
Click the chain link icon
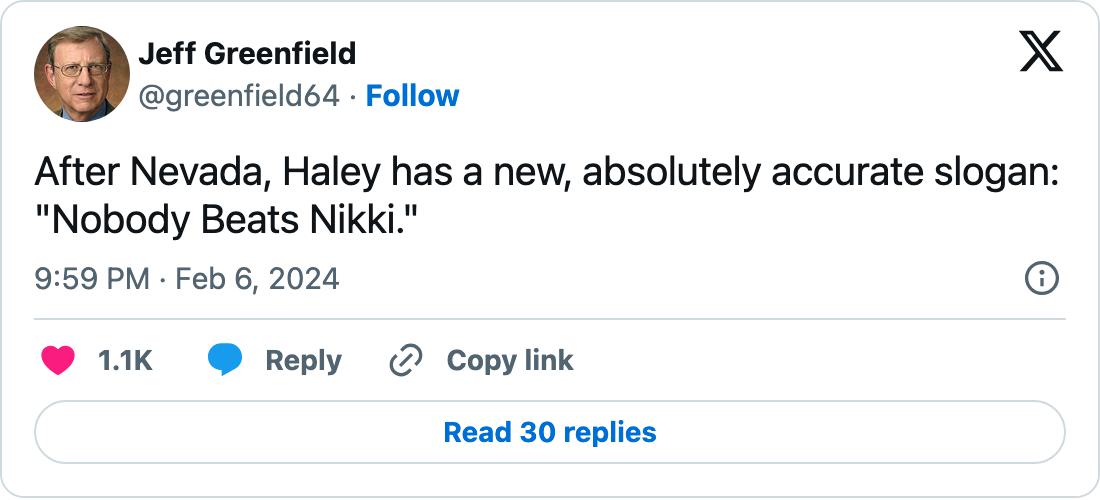point(405,361)
